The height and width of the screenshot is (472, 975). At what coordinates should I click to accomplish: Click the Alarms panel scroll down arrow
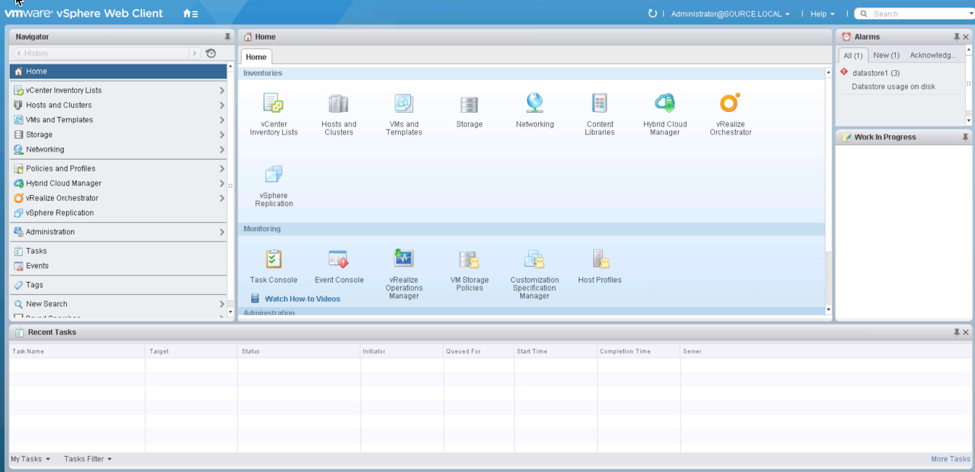(968, 119)
